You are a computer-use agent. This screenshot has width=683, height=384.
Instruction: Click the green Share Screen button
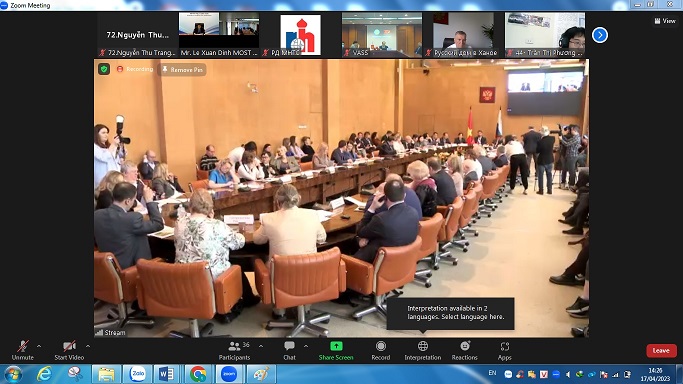click(336, 350)
